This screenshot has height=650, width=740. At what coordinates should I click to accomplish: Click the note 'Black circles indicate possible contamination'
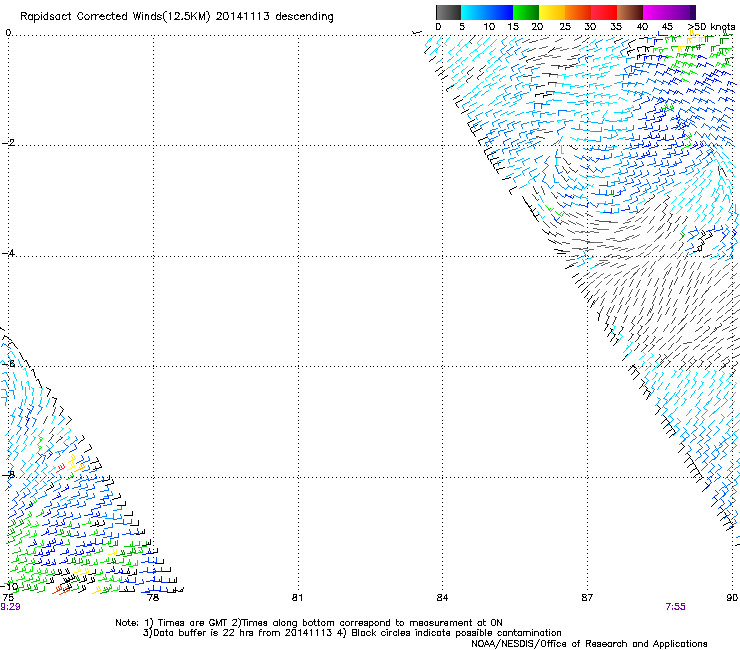pos(456,633)
